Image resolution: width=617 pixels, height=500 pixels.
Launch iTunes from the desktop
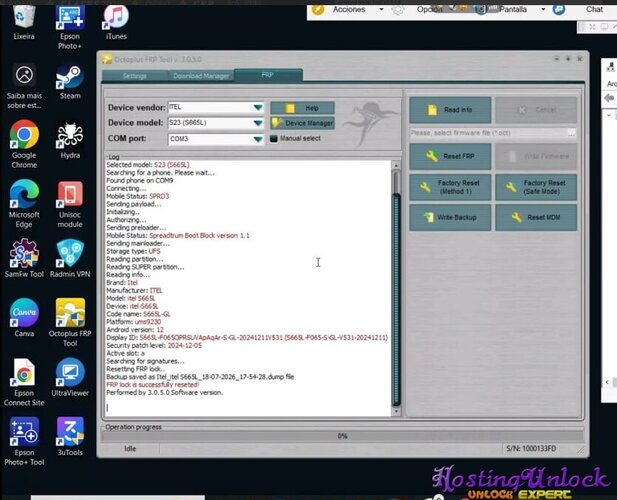click(116, 22)
